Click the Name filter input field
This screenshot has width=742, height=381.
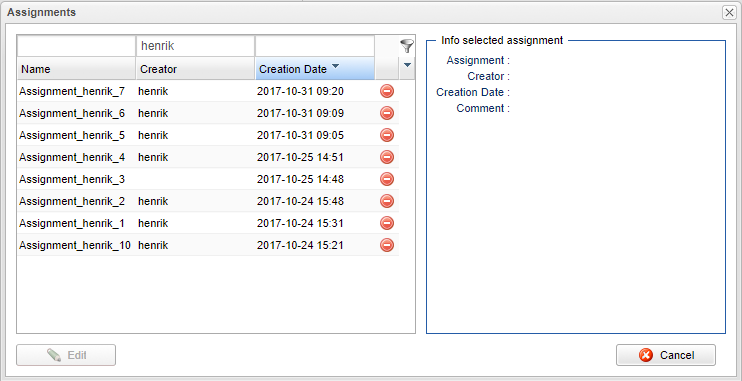(76, 46)
